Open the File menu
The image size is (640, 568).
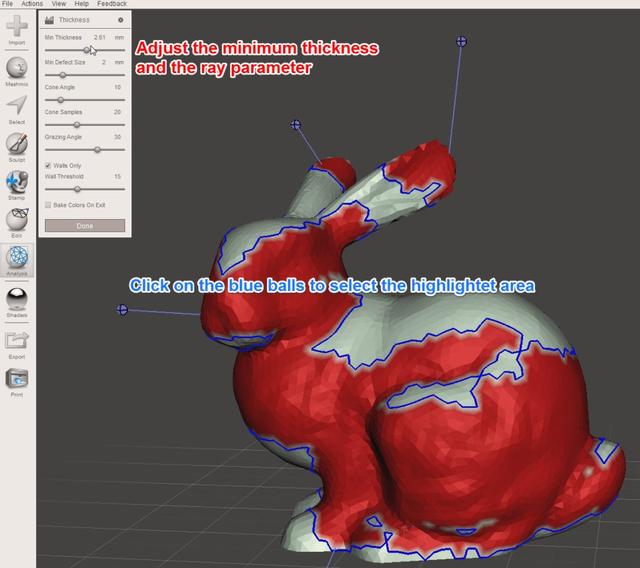coord(9,4)
